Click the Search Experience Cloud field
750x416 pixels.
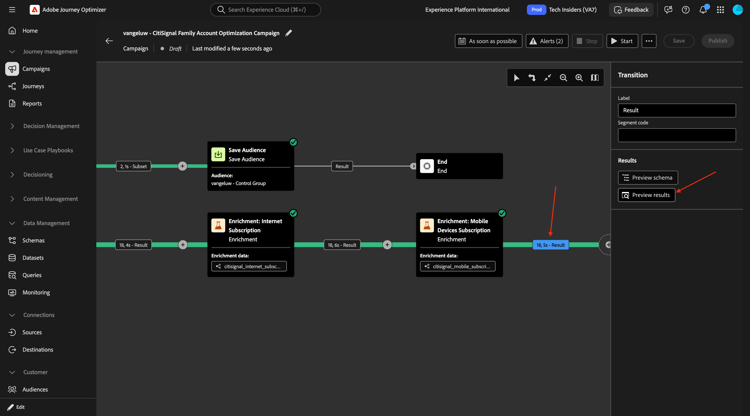coord(265,10)
